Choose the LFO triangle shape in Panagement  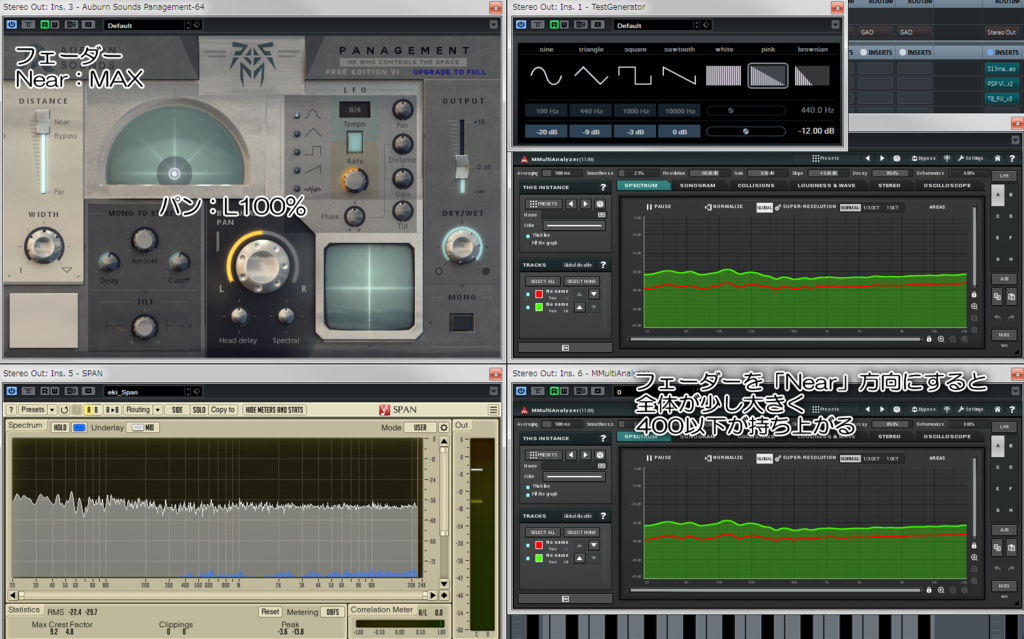[x=298, y=134]
